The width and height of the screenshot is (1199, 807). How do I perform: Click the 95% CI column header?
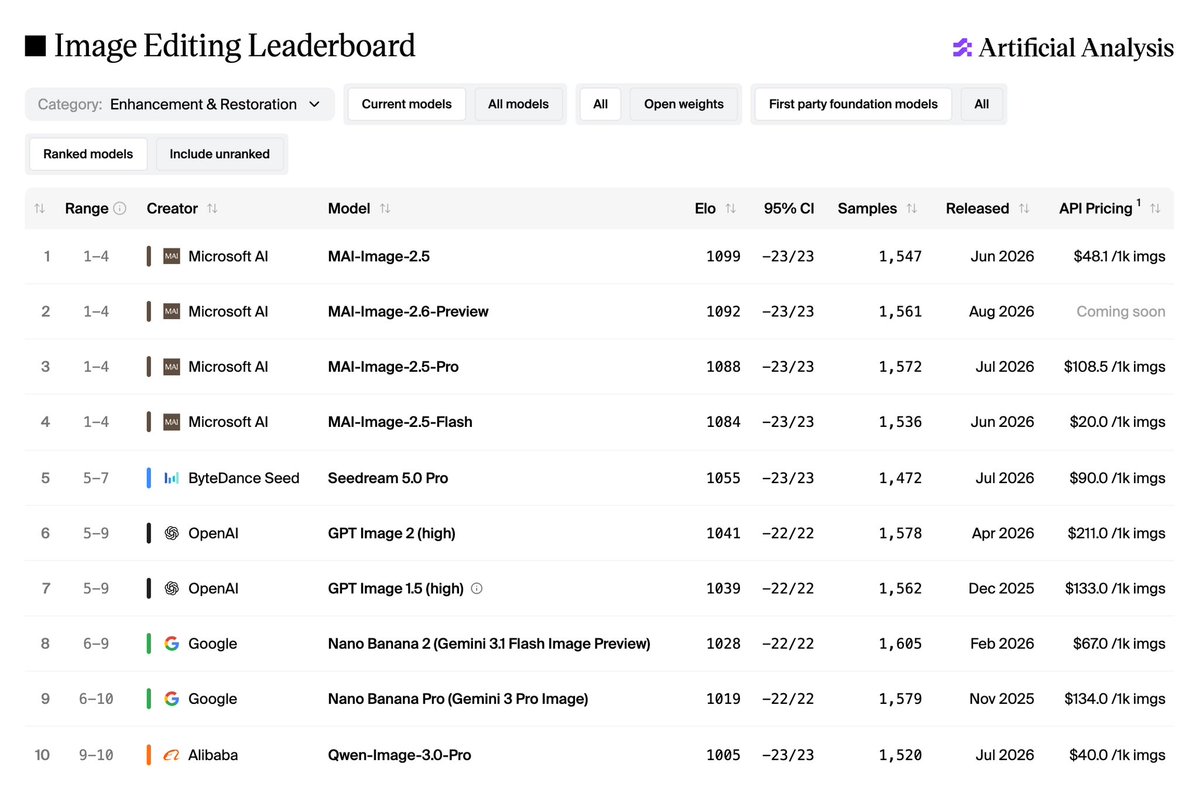[x=788, y=208]
